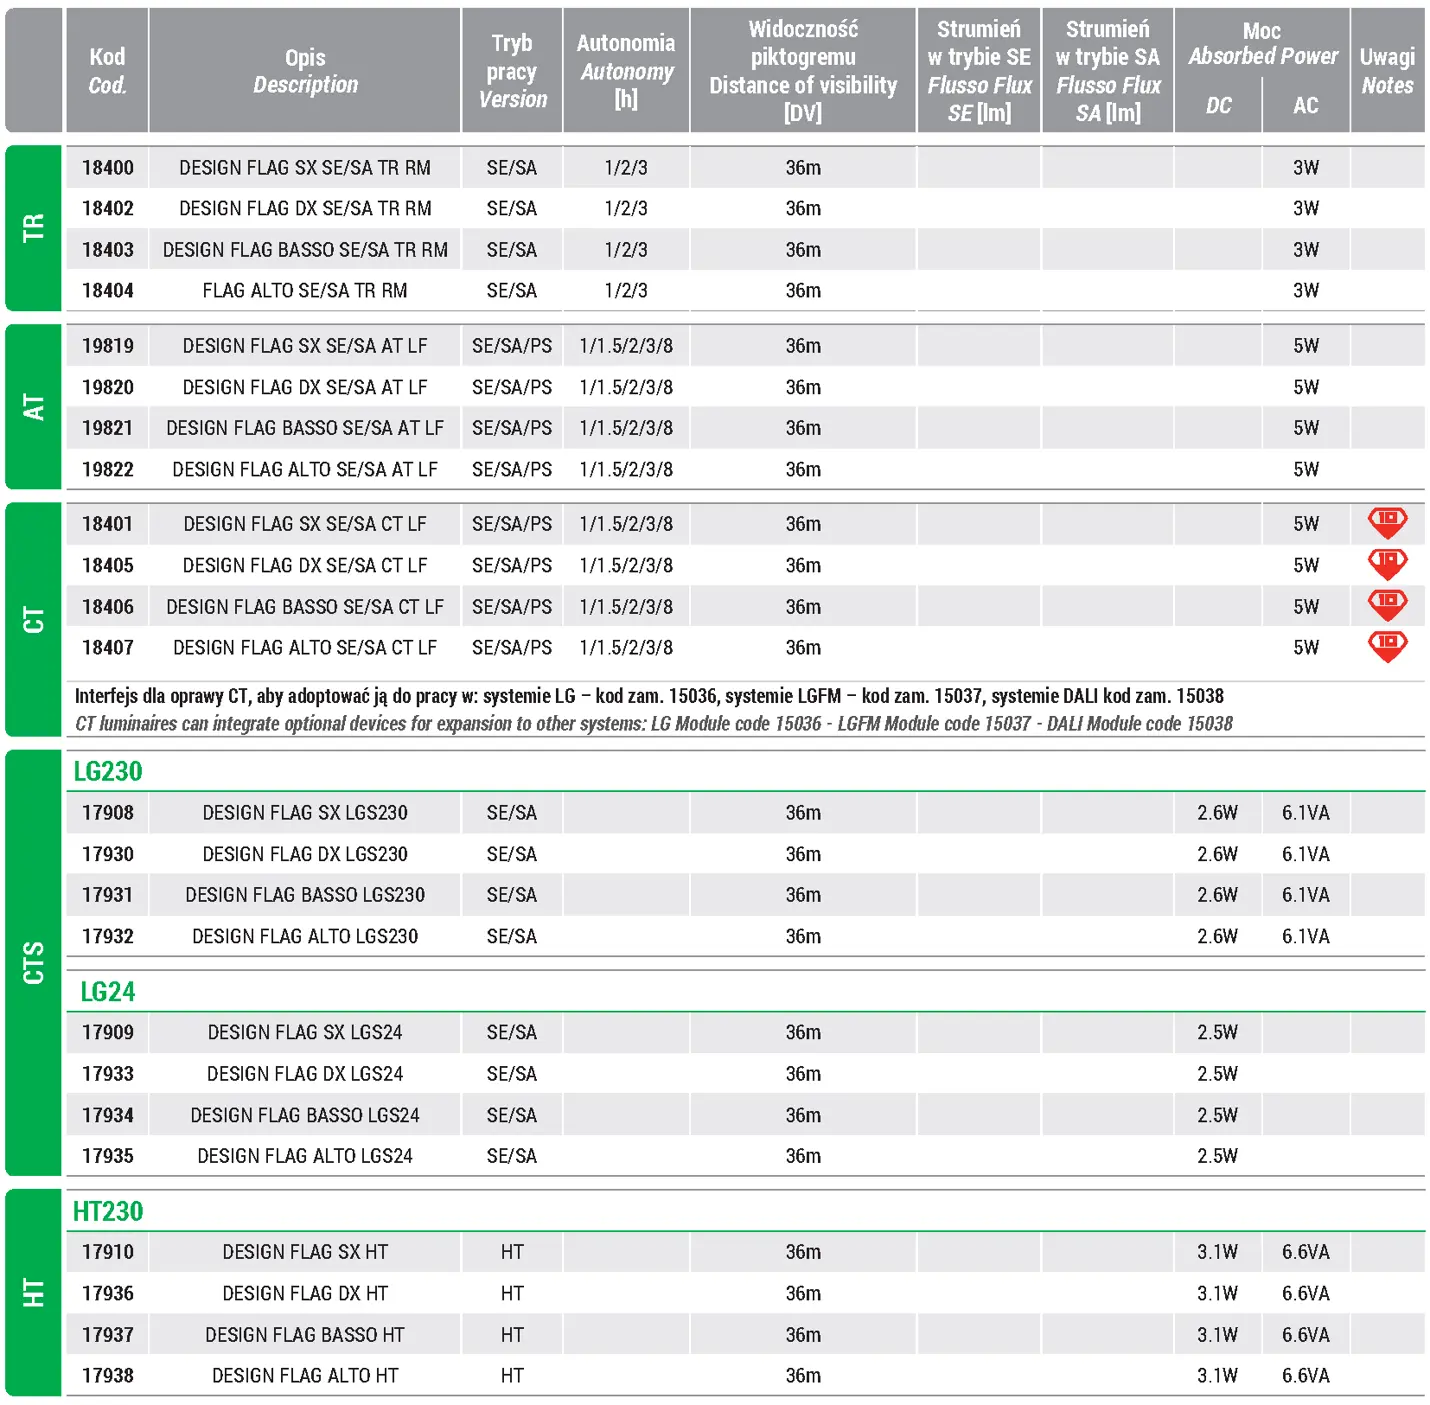Click the 2.6W value in row 17932

(1218, 936)
